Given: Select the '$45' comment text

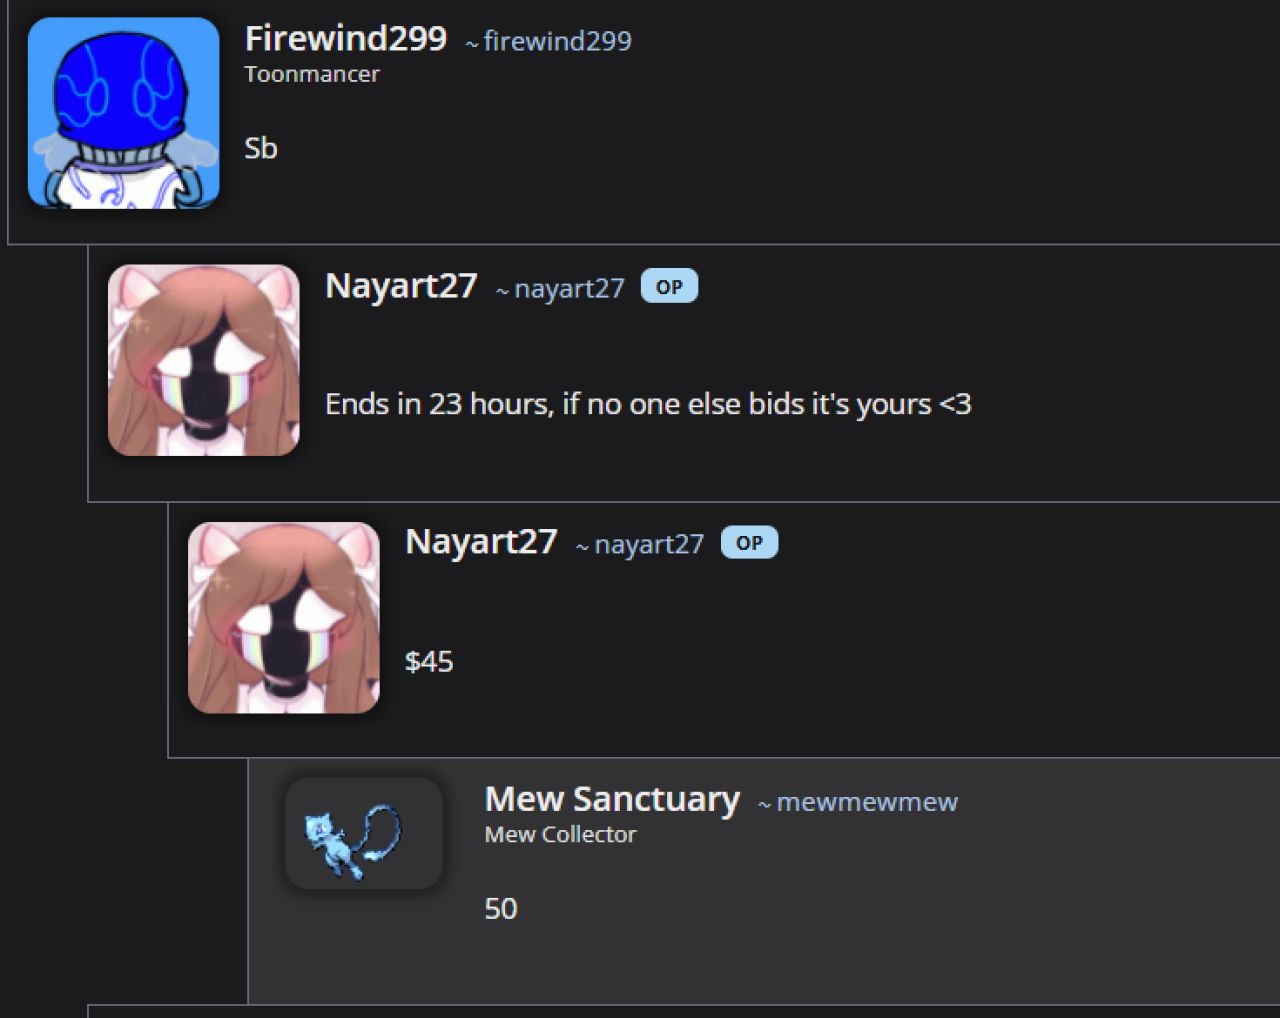Looking at the screenshot, I should click(429, 661).
